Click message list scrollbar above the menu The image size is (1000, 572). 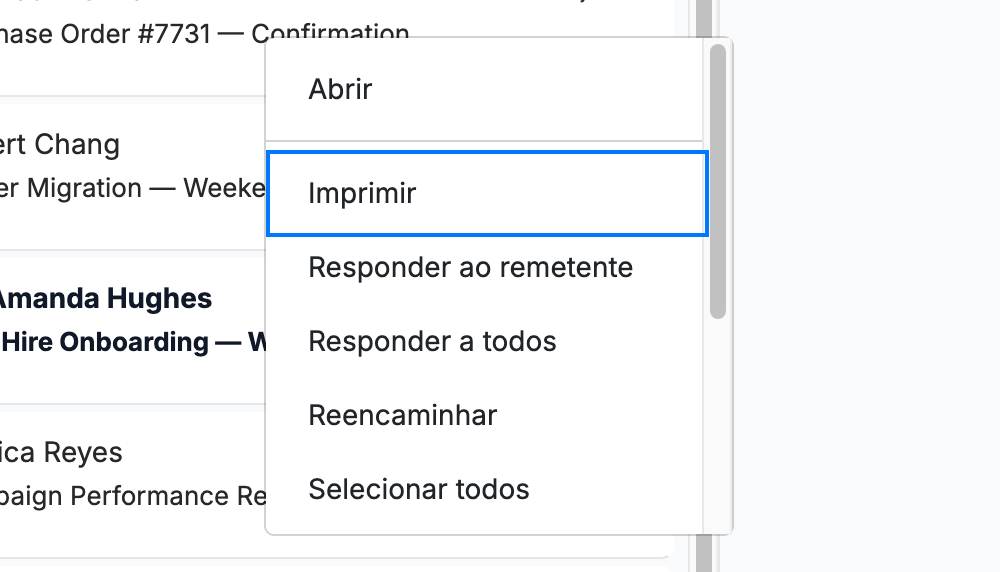703,18
